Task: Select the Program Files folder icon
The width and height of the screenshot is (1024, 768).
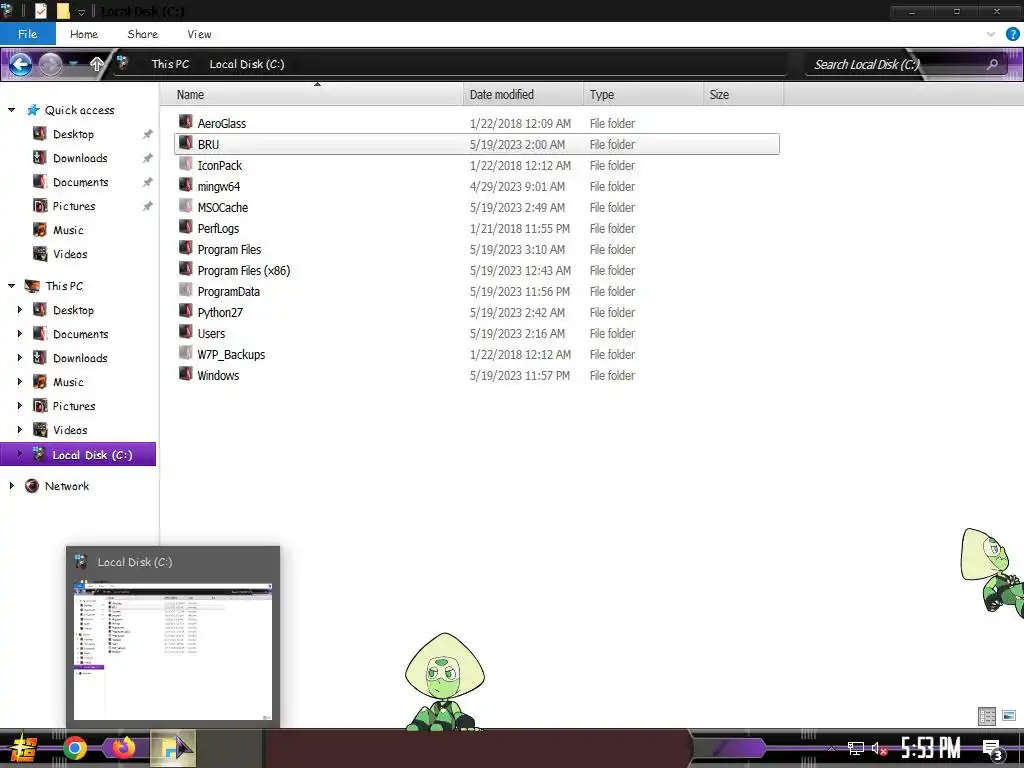Action: [x=186, y=248]
